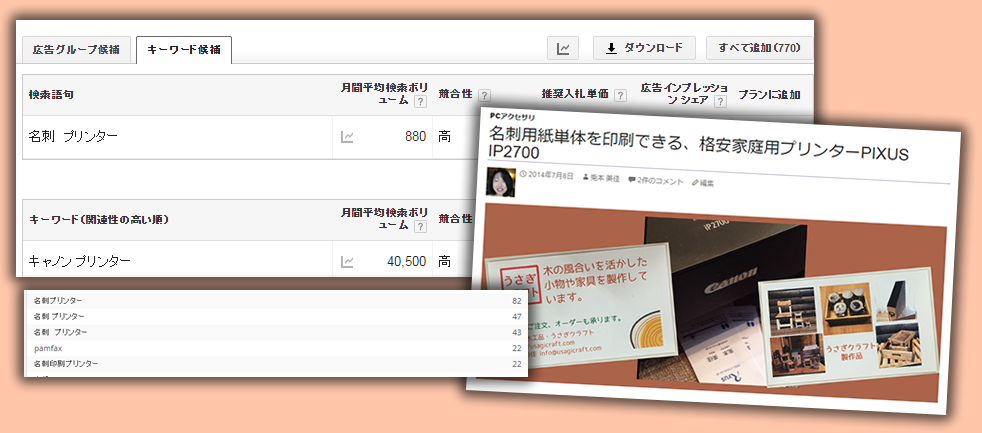Viewport: 982px width, 433px height.
Task: Click the author avatar photo
Action: tap(501, 182)
